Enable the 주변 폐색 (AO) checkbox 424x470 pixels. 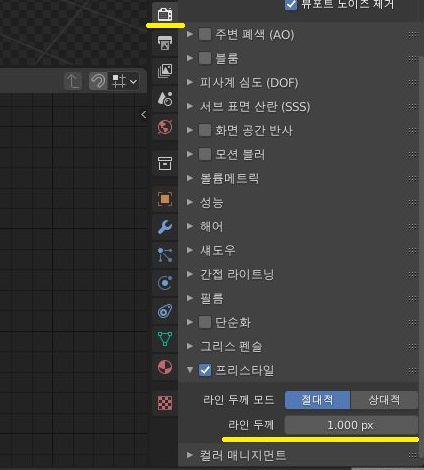(205, 34)
